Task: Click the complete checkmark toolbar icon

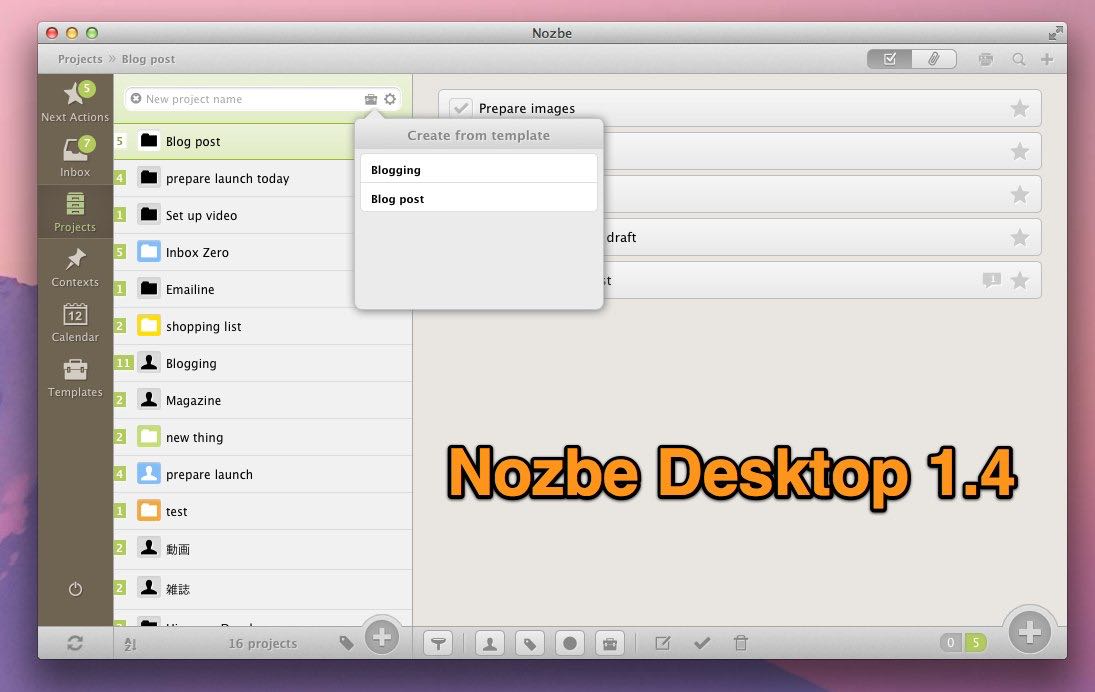Action: 702,642
